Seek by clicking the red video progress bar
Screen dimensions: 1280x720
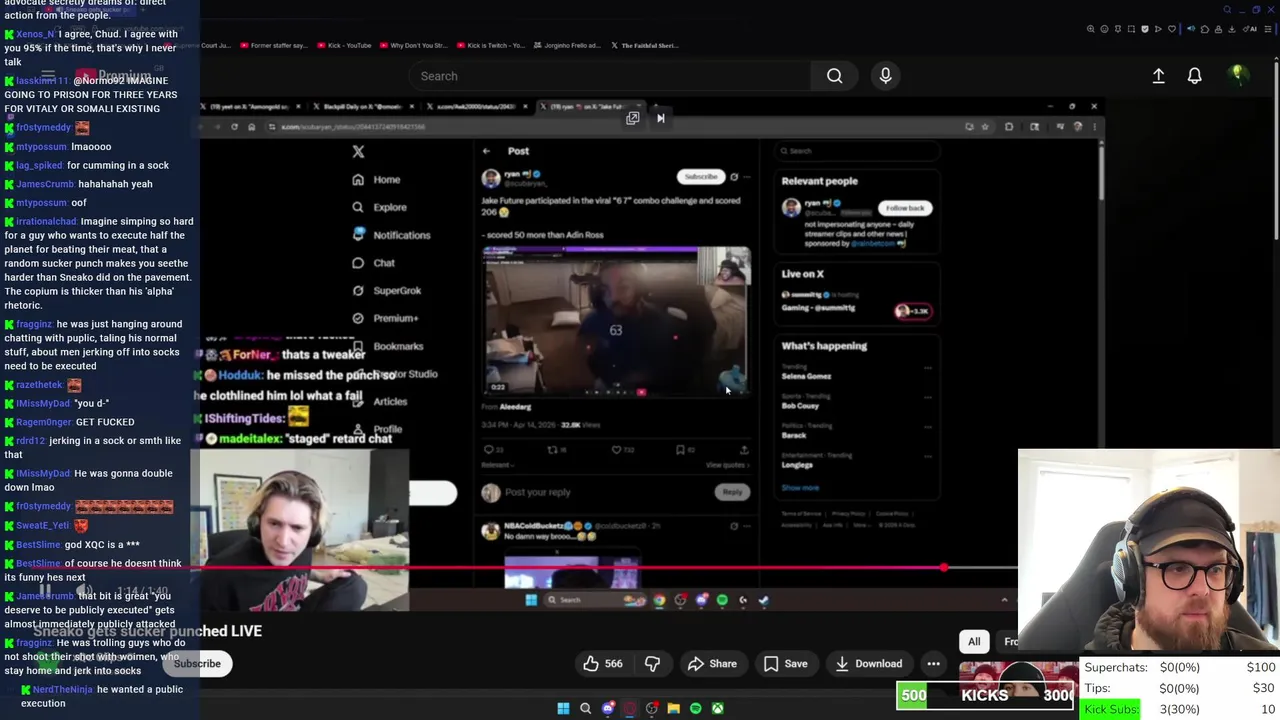coord(570,567)
